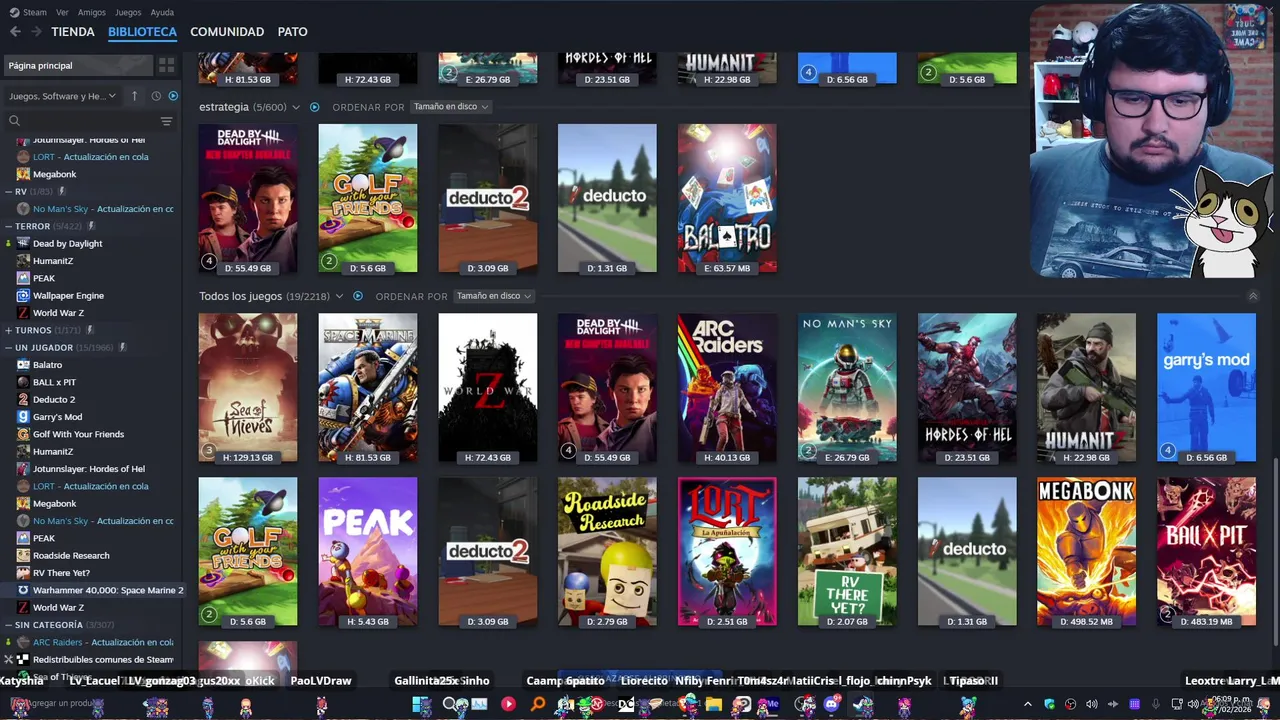Click the lightning icon beside RV collection

[61, 191]
